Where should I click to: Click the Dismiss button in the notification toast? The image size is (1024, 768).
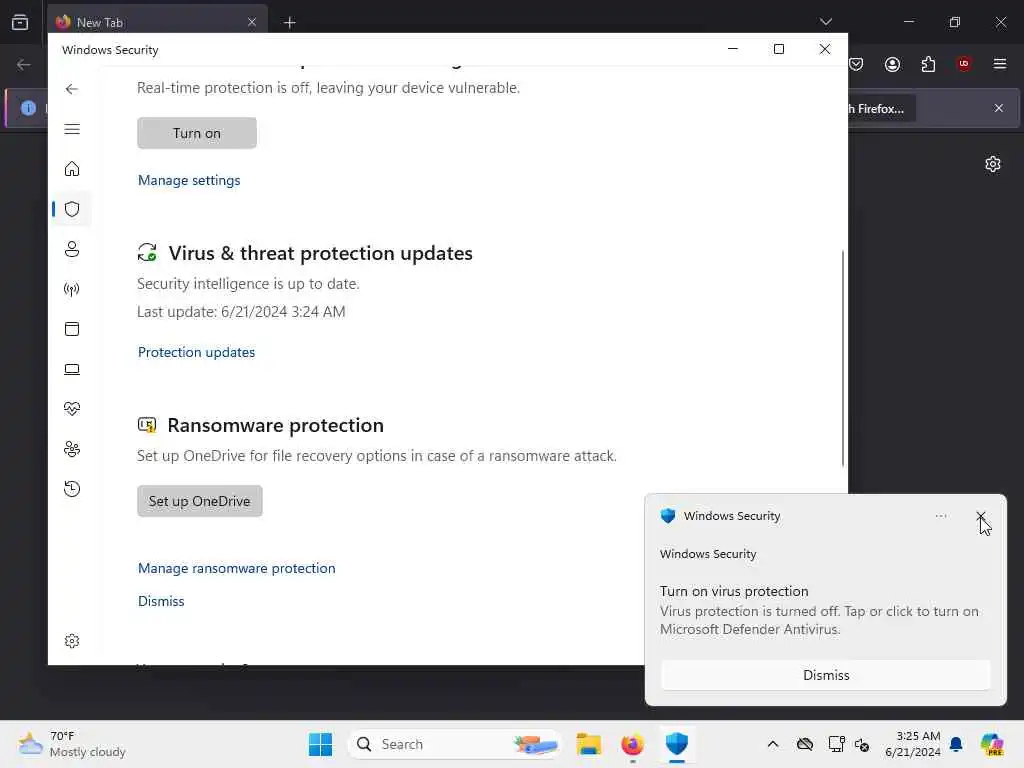point(825,675)
